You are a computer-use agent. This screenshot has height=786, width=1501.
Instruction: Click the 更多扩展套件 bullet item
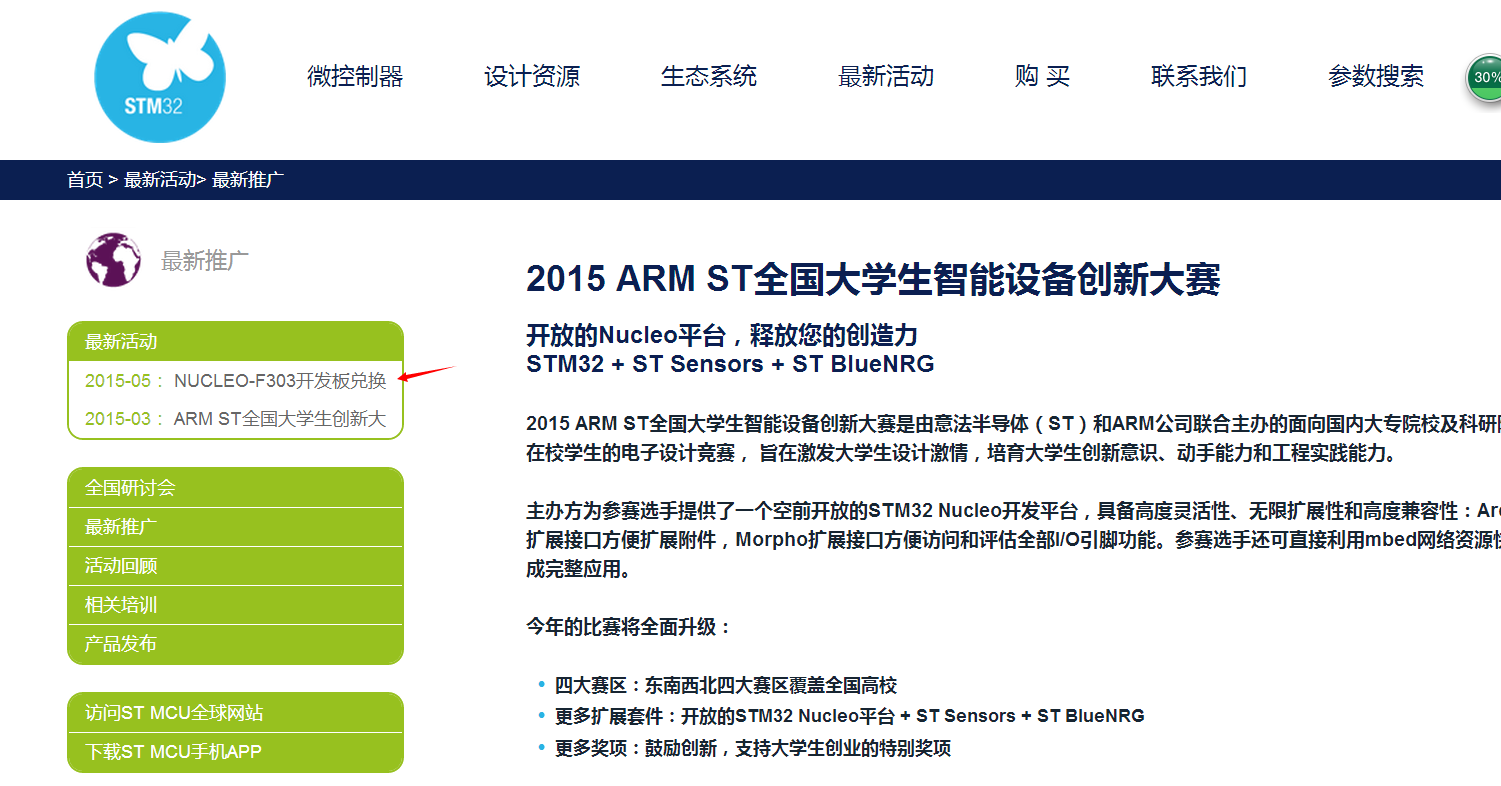tap(850, 716)
